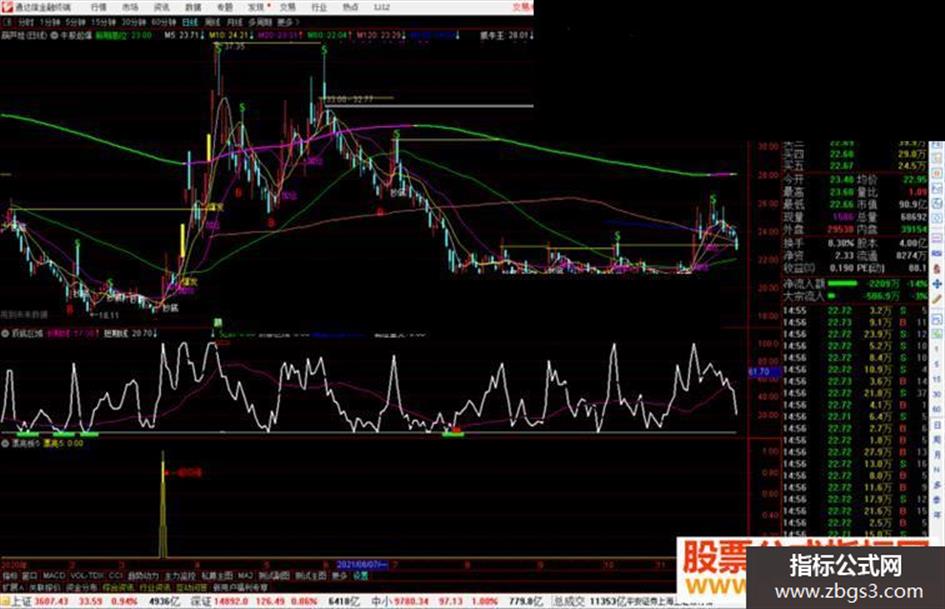Expand the 更多 period options

click(x=286, y=22)
